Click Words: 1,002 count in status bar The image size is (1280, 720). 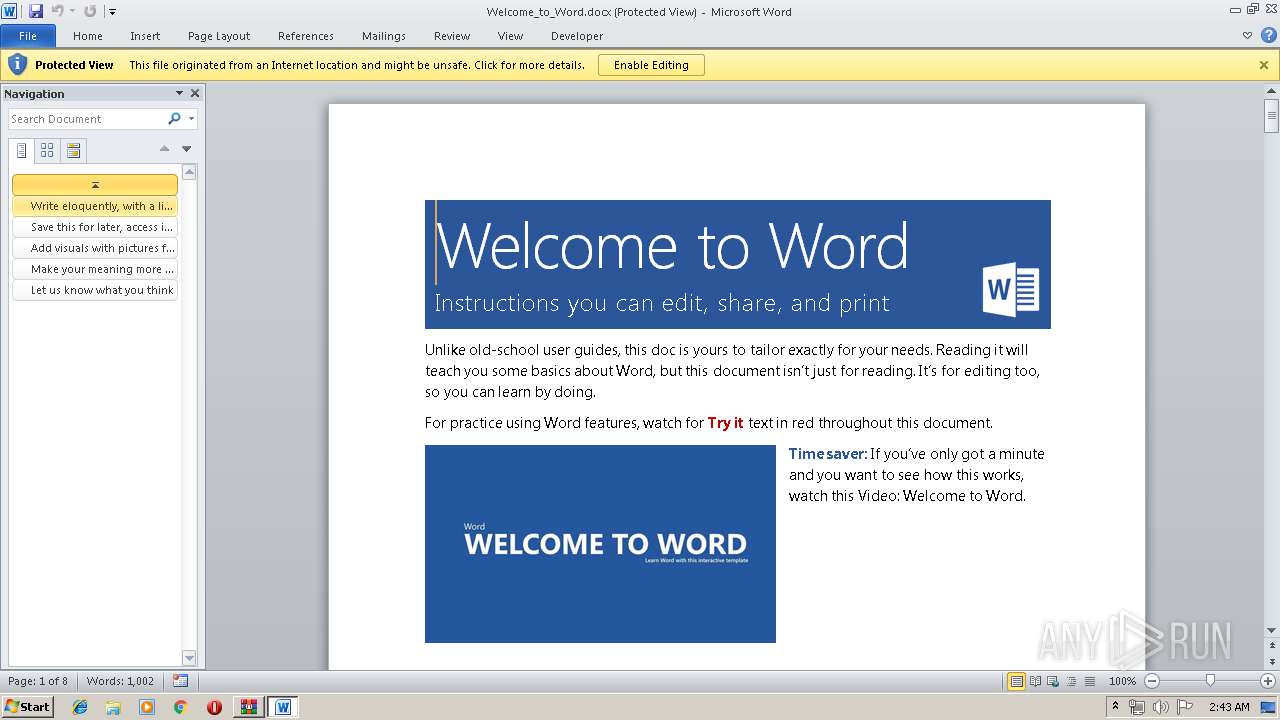[x=120, y=681]
